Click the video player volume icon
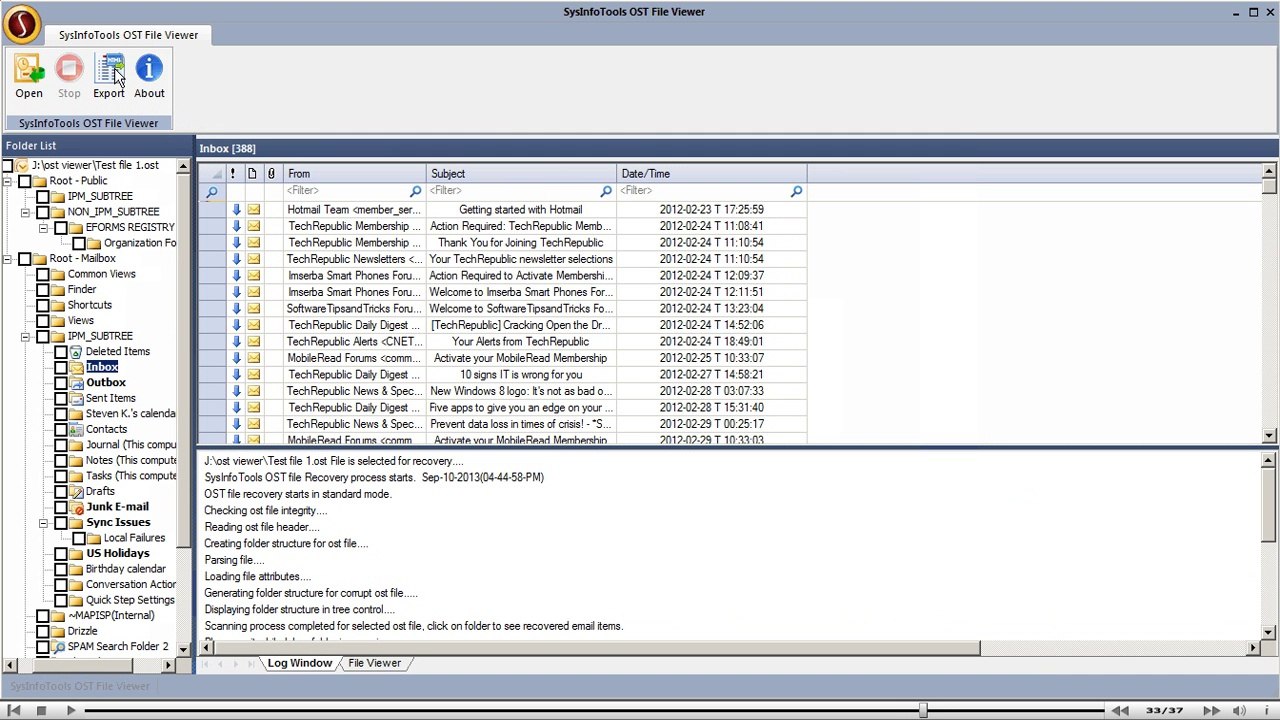The image size is (1280, 720). point(1239,710)
